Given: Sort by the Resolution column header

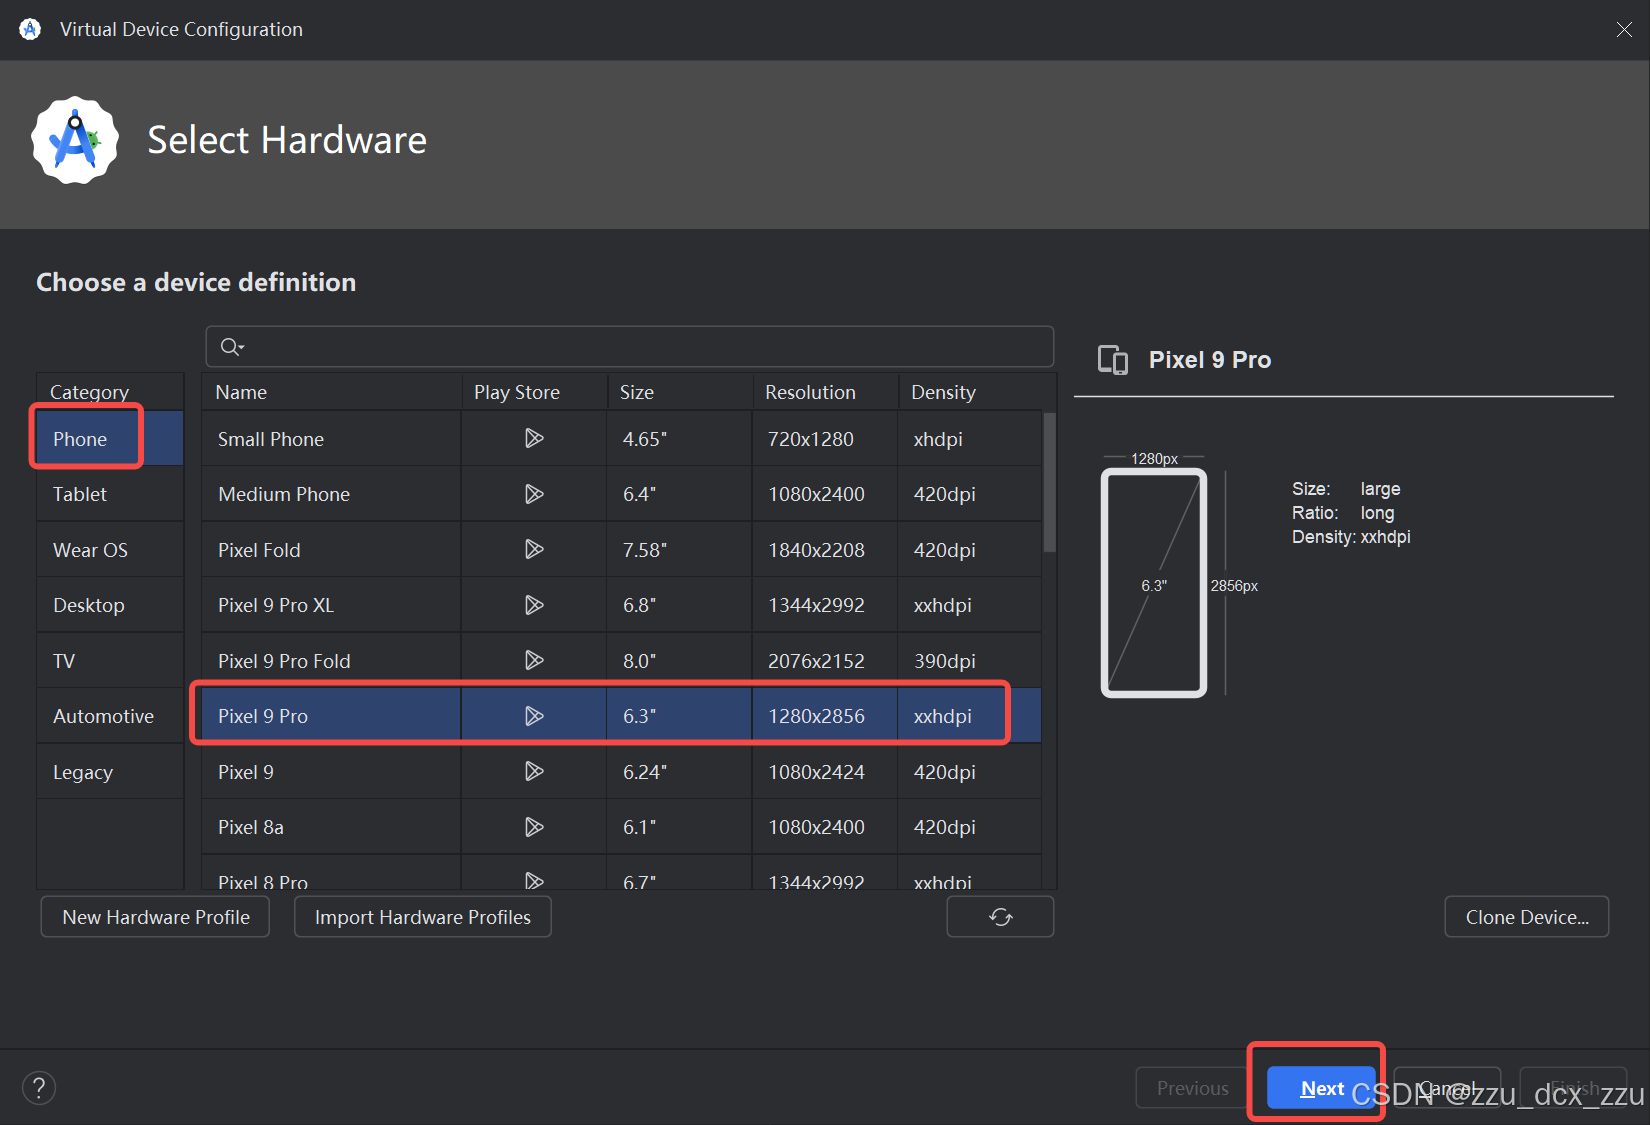Looking at the screenshot, I should coord(825,392).
